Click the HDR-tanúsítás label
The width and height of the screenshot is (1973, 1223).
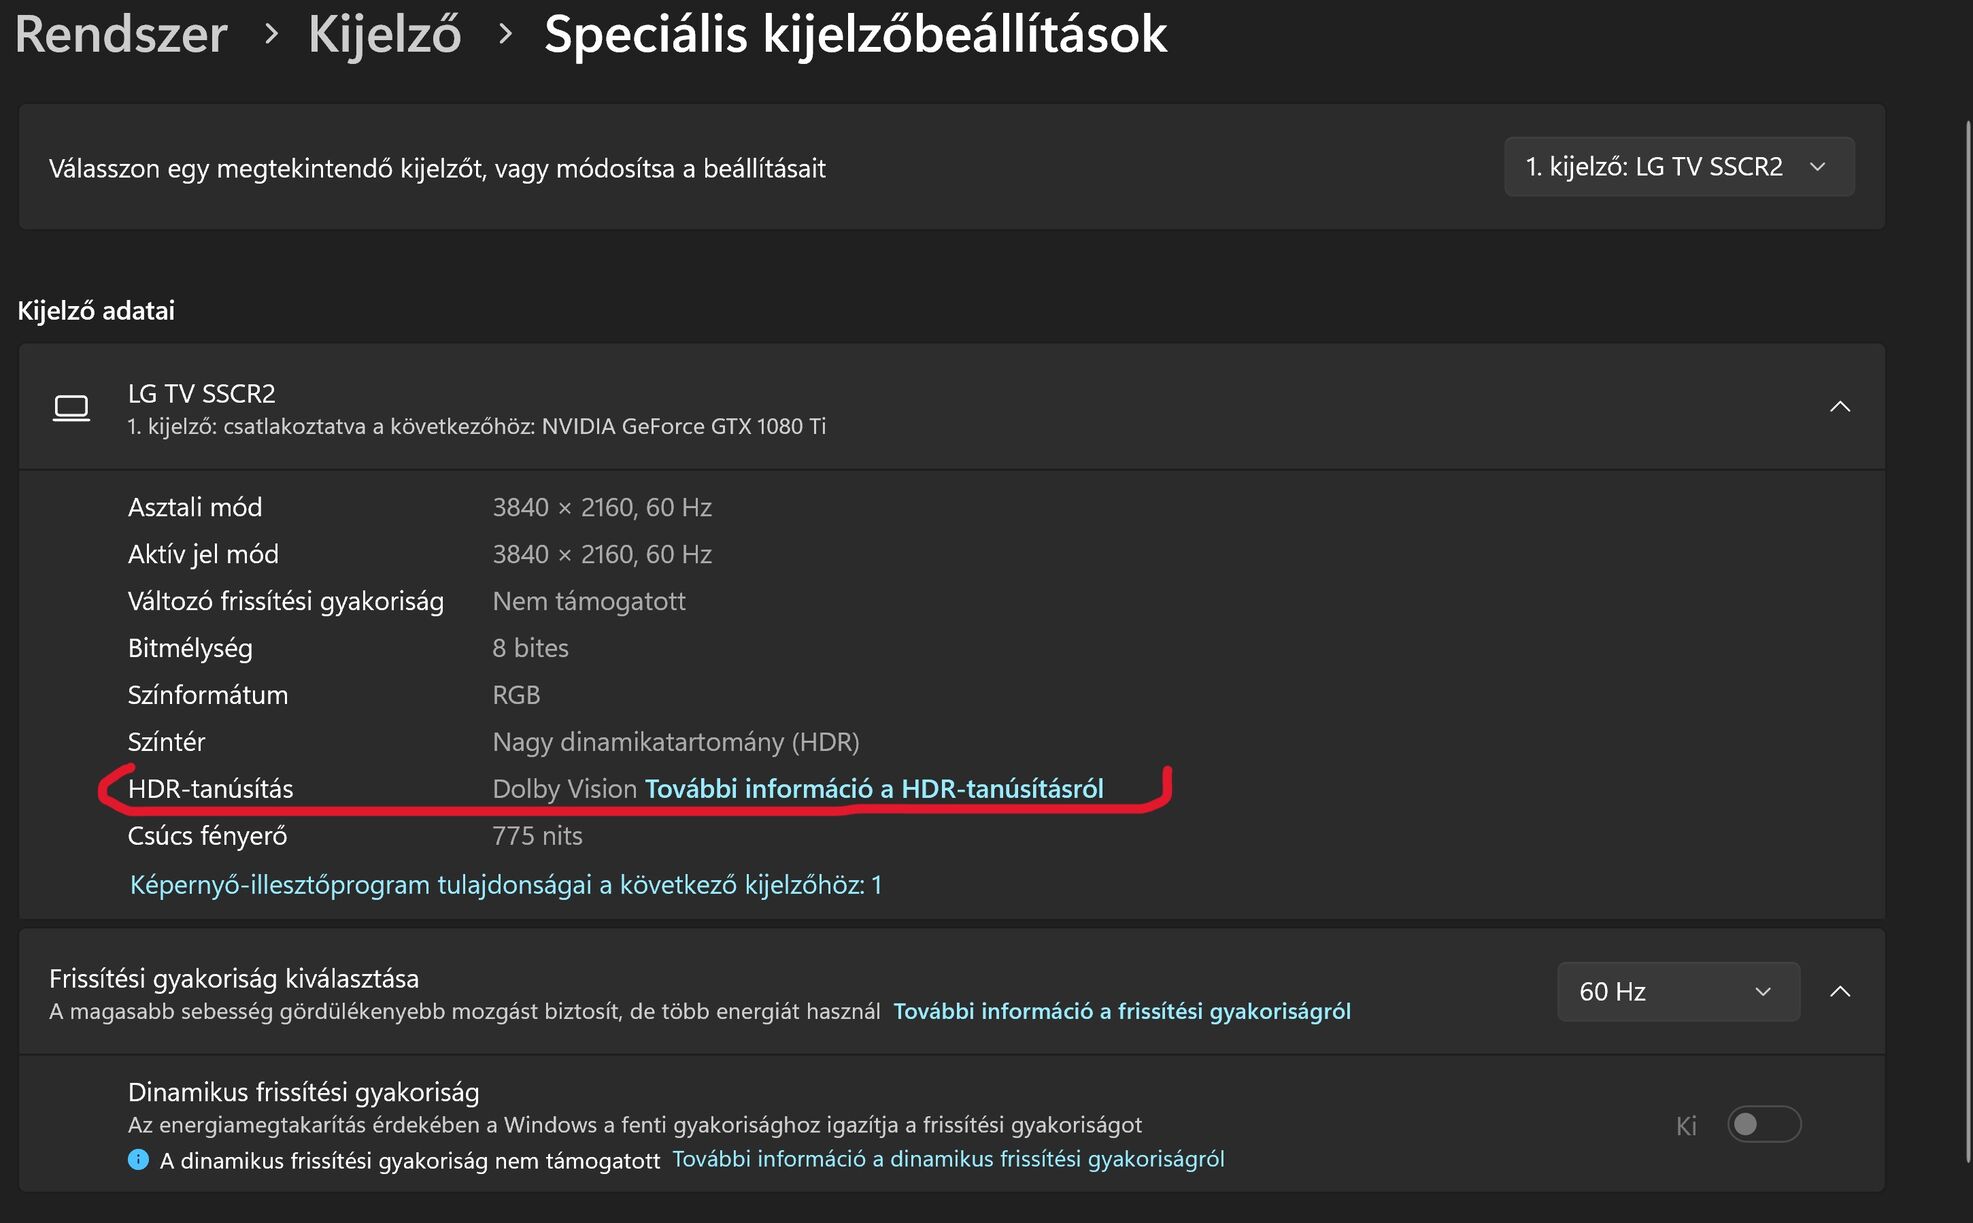211,789
